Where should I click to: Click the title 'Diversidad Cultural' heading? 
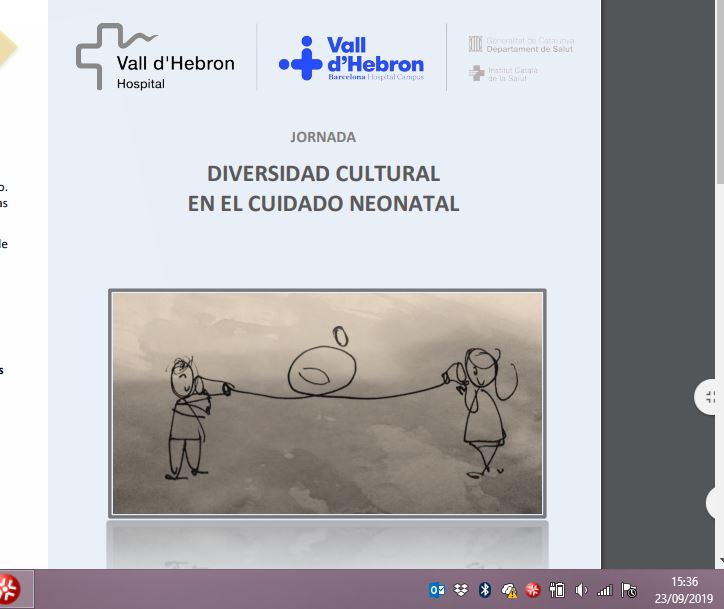323,173
